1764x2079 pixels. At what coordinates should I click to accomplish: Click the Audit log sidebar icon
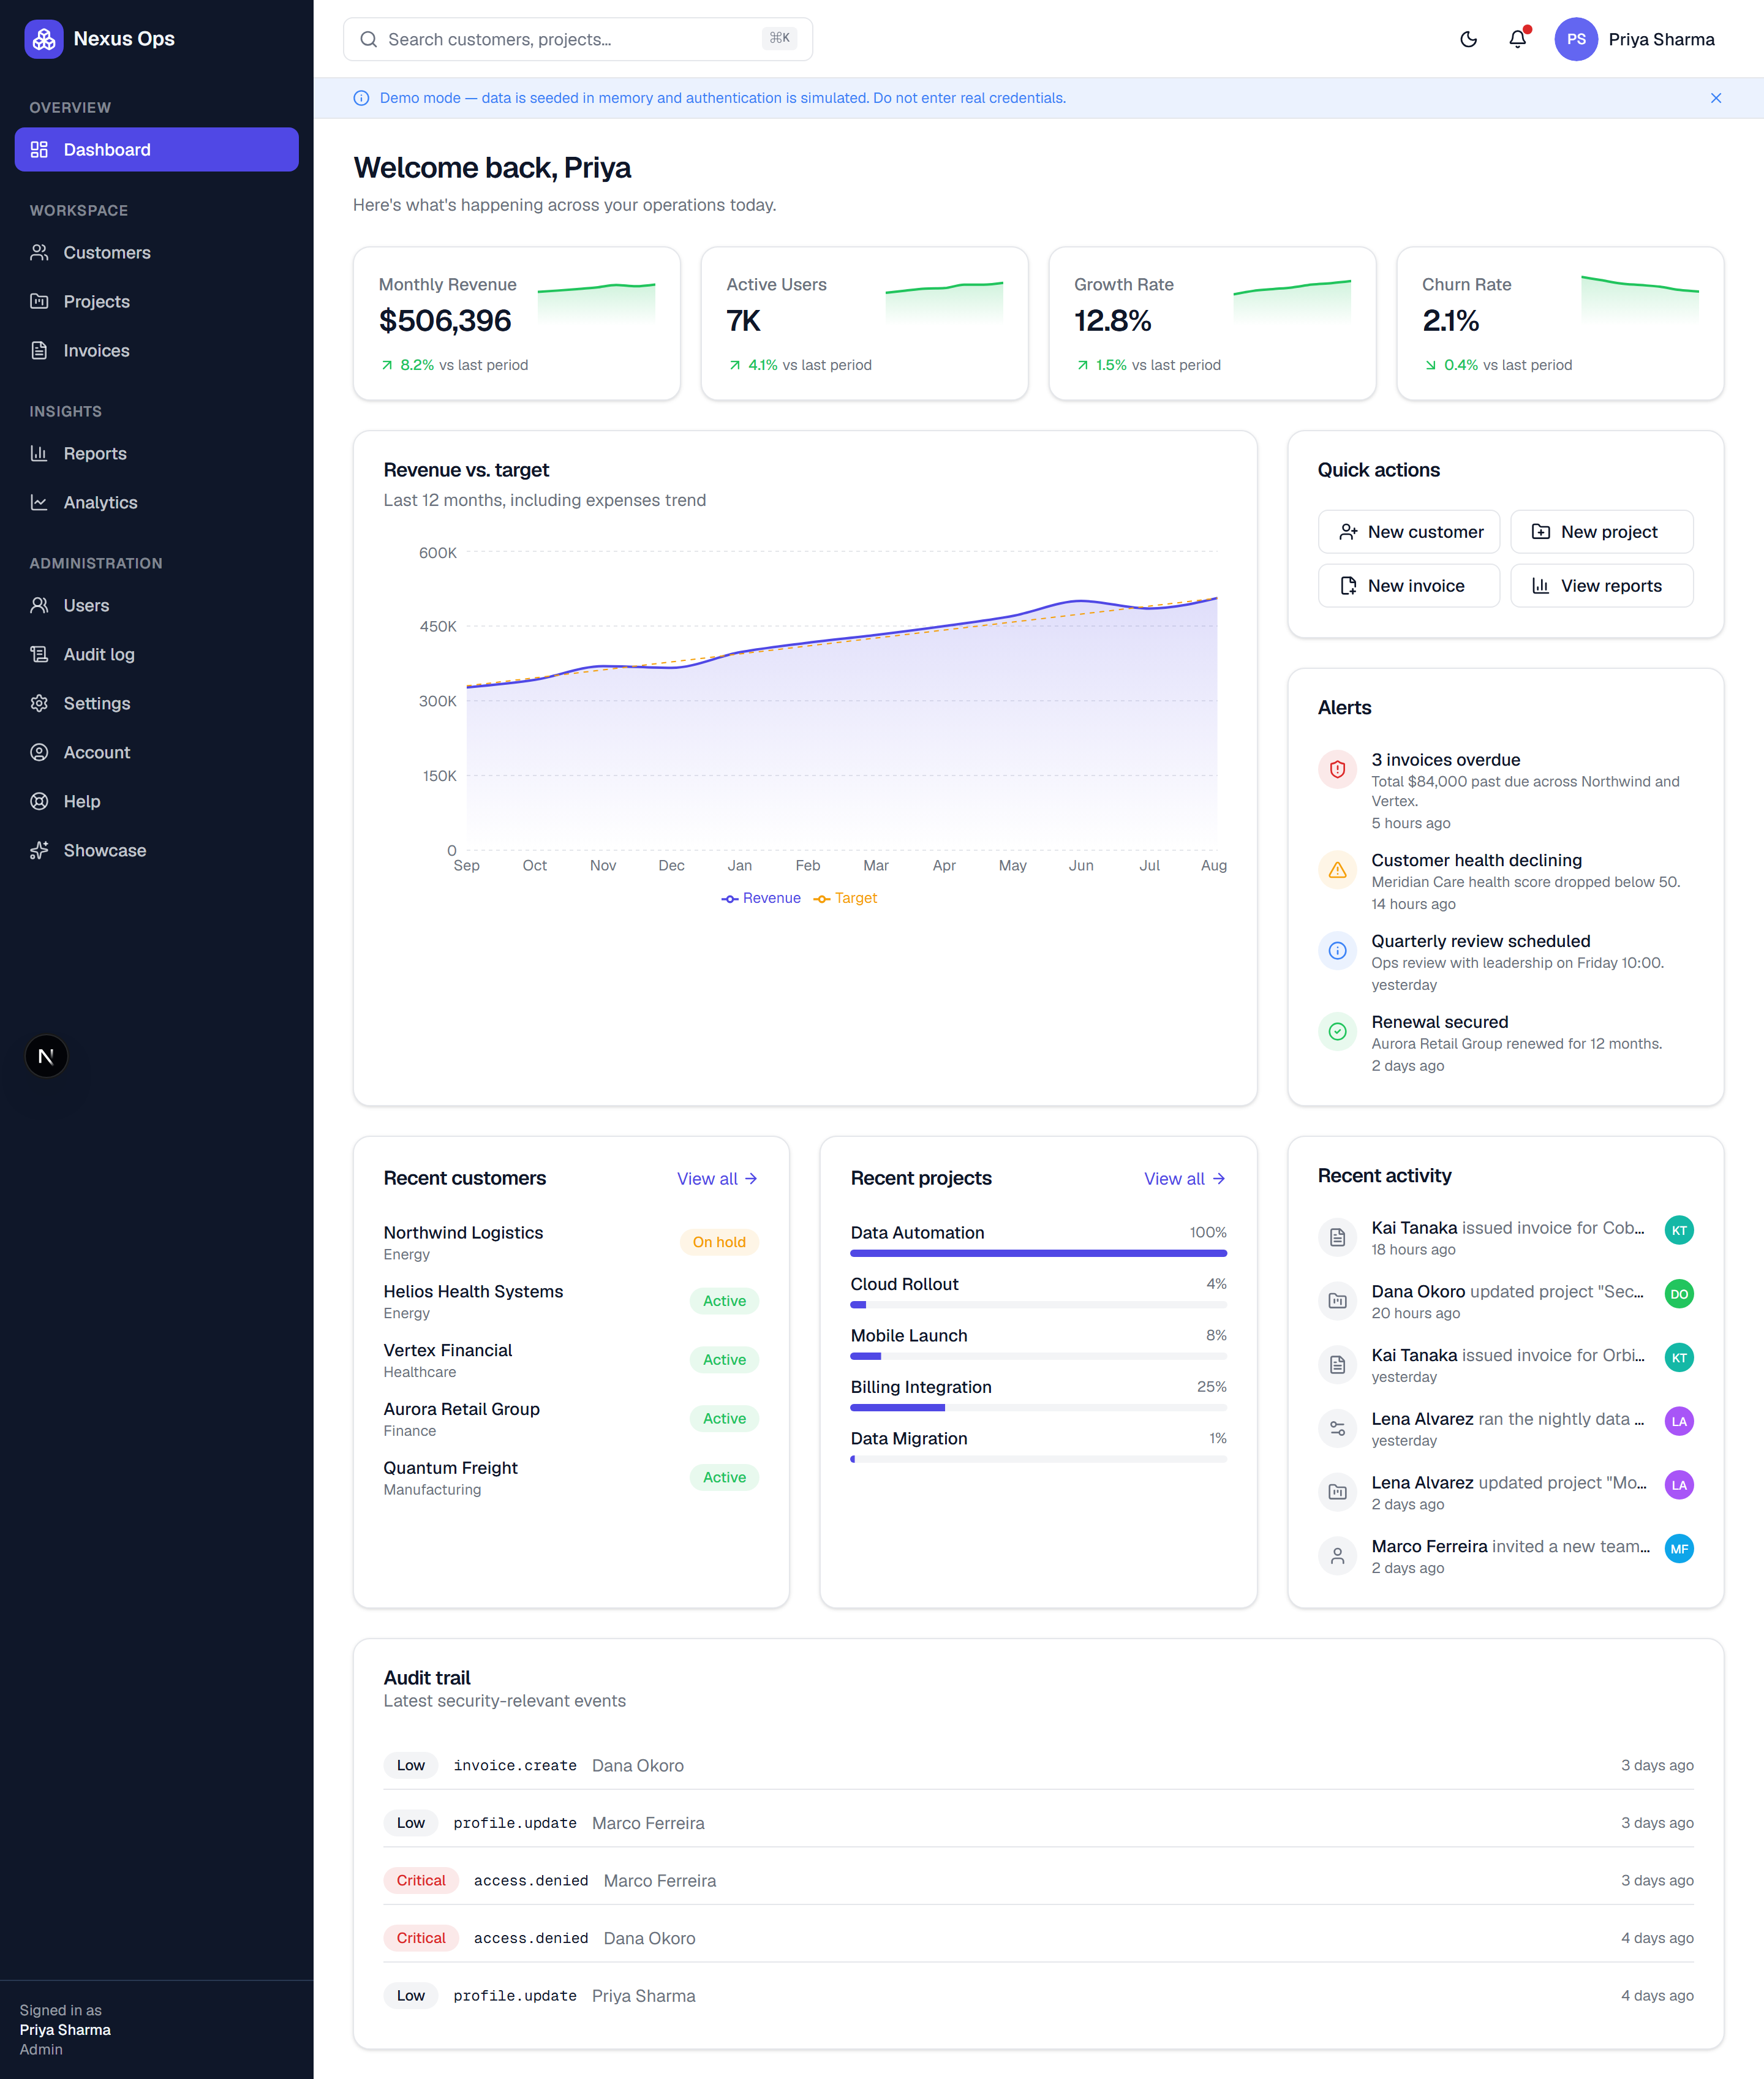[x=39, y=654]
